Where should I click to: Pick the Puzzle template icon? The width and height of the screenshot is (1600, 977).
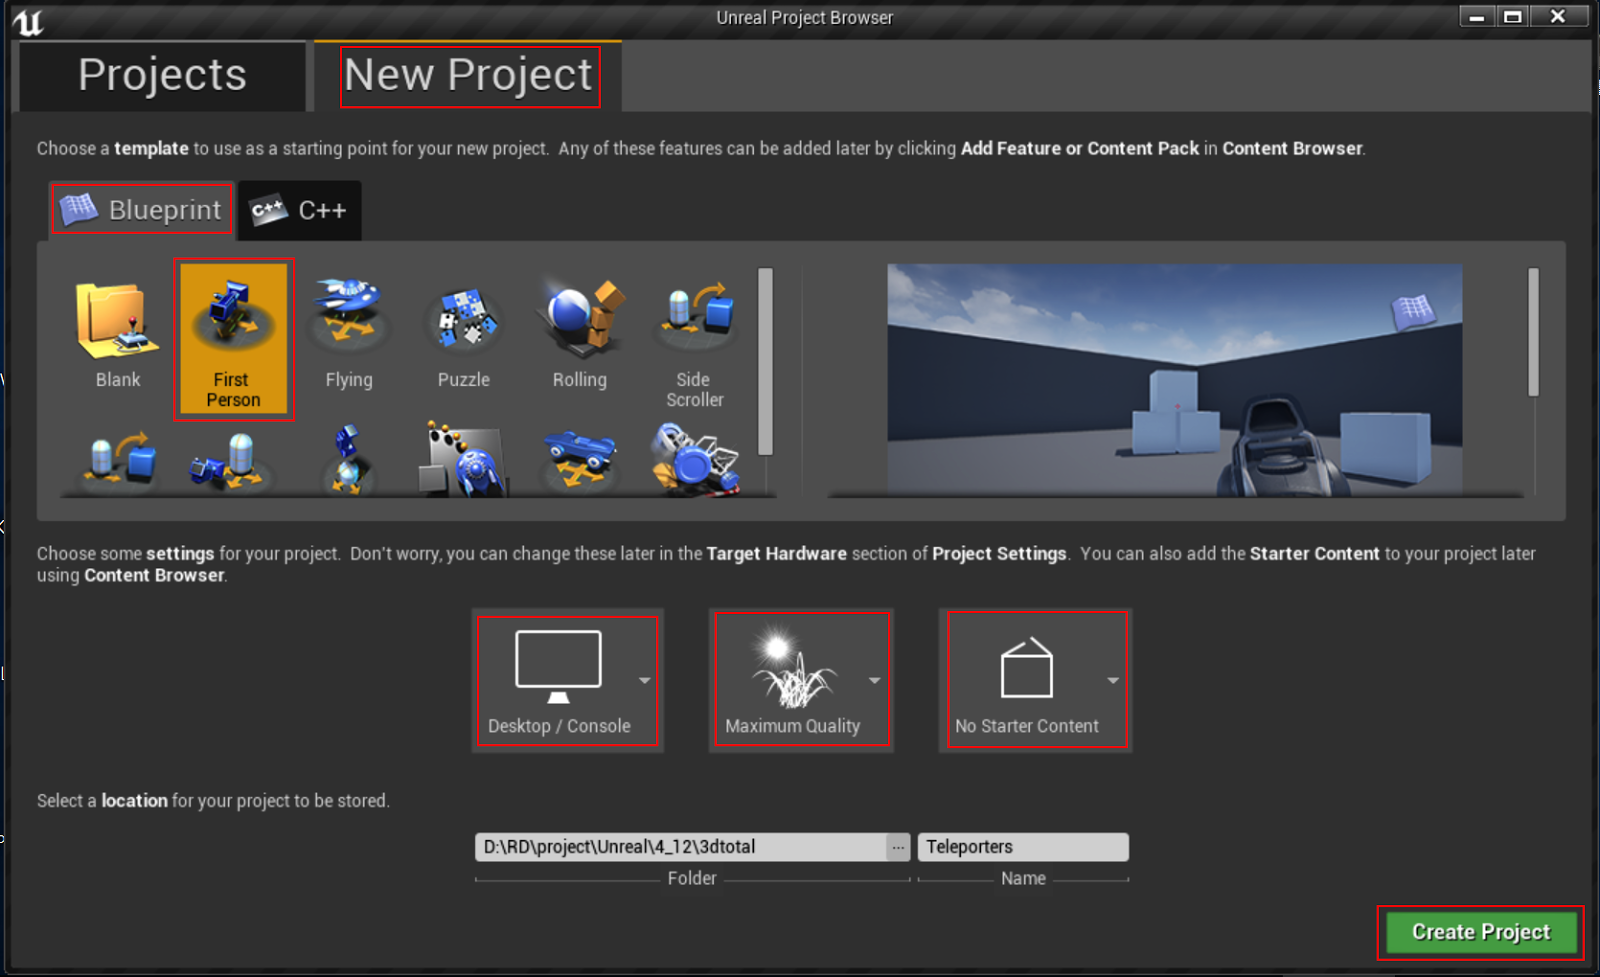point(464,318)
